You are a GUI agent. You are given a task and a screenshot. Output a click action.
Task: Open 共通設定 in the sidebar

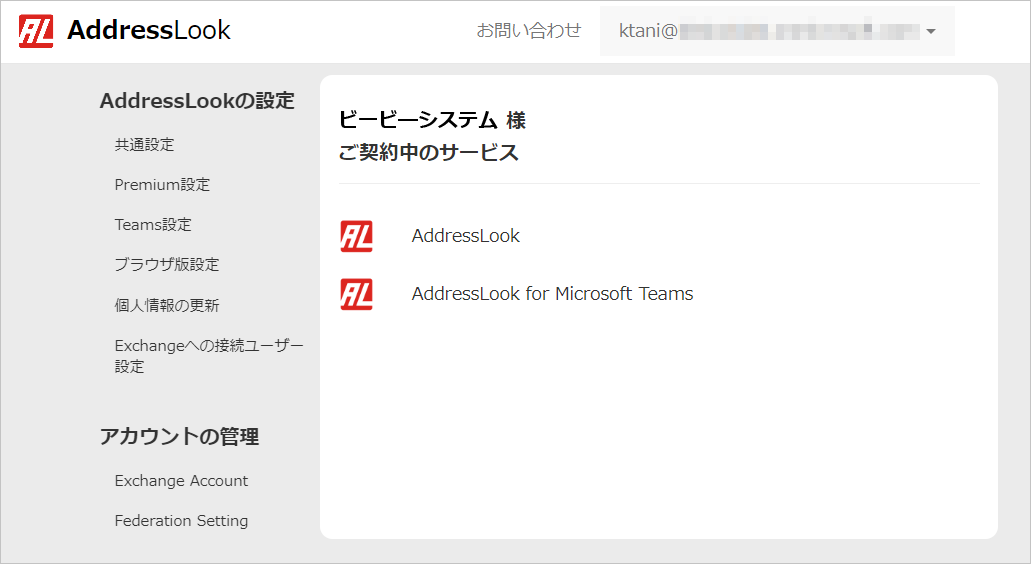point(145,145)
